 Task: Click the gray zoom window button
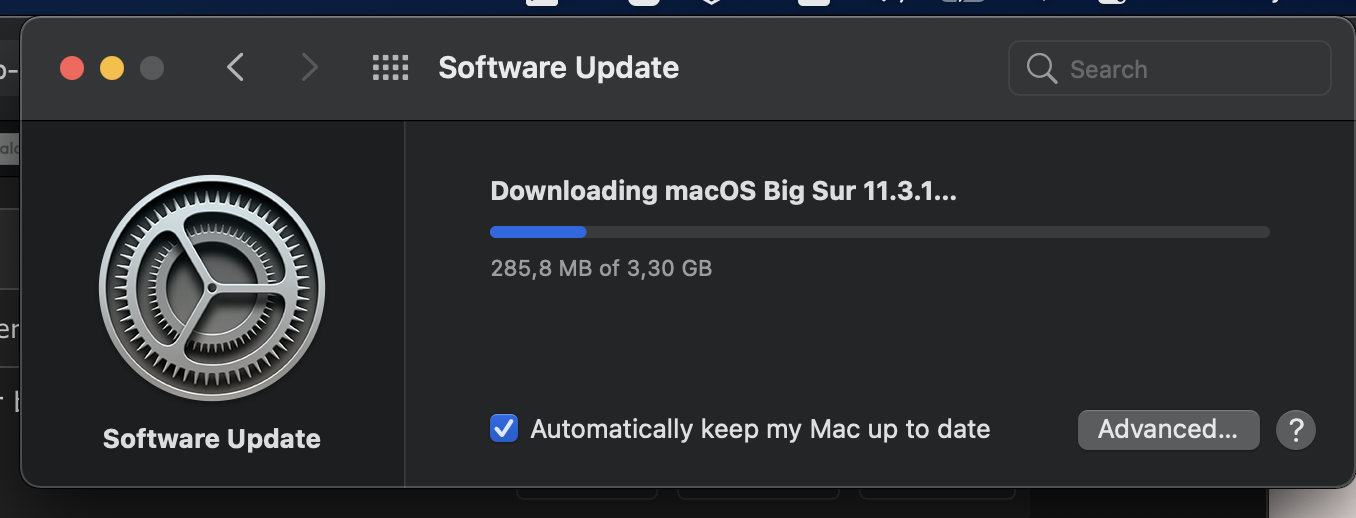point(152,68)
